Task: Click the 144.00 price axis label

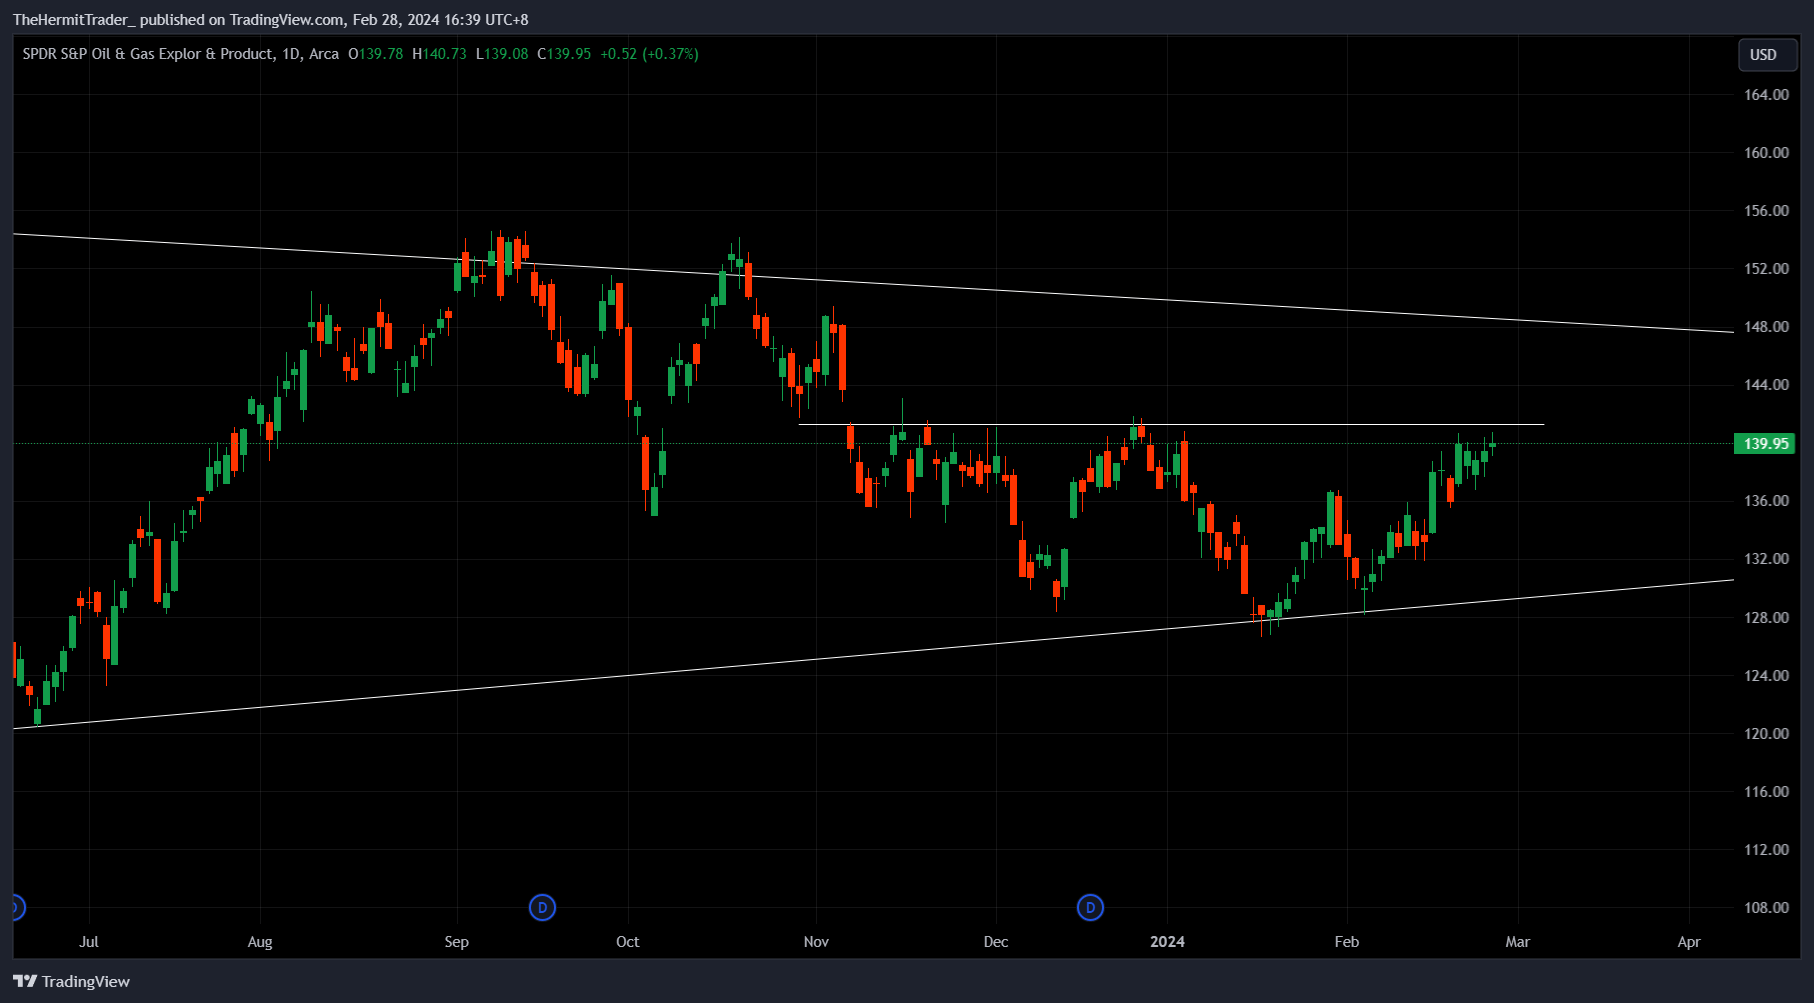Action: pos(1766,385)
